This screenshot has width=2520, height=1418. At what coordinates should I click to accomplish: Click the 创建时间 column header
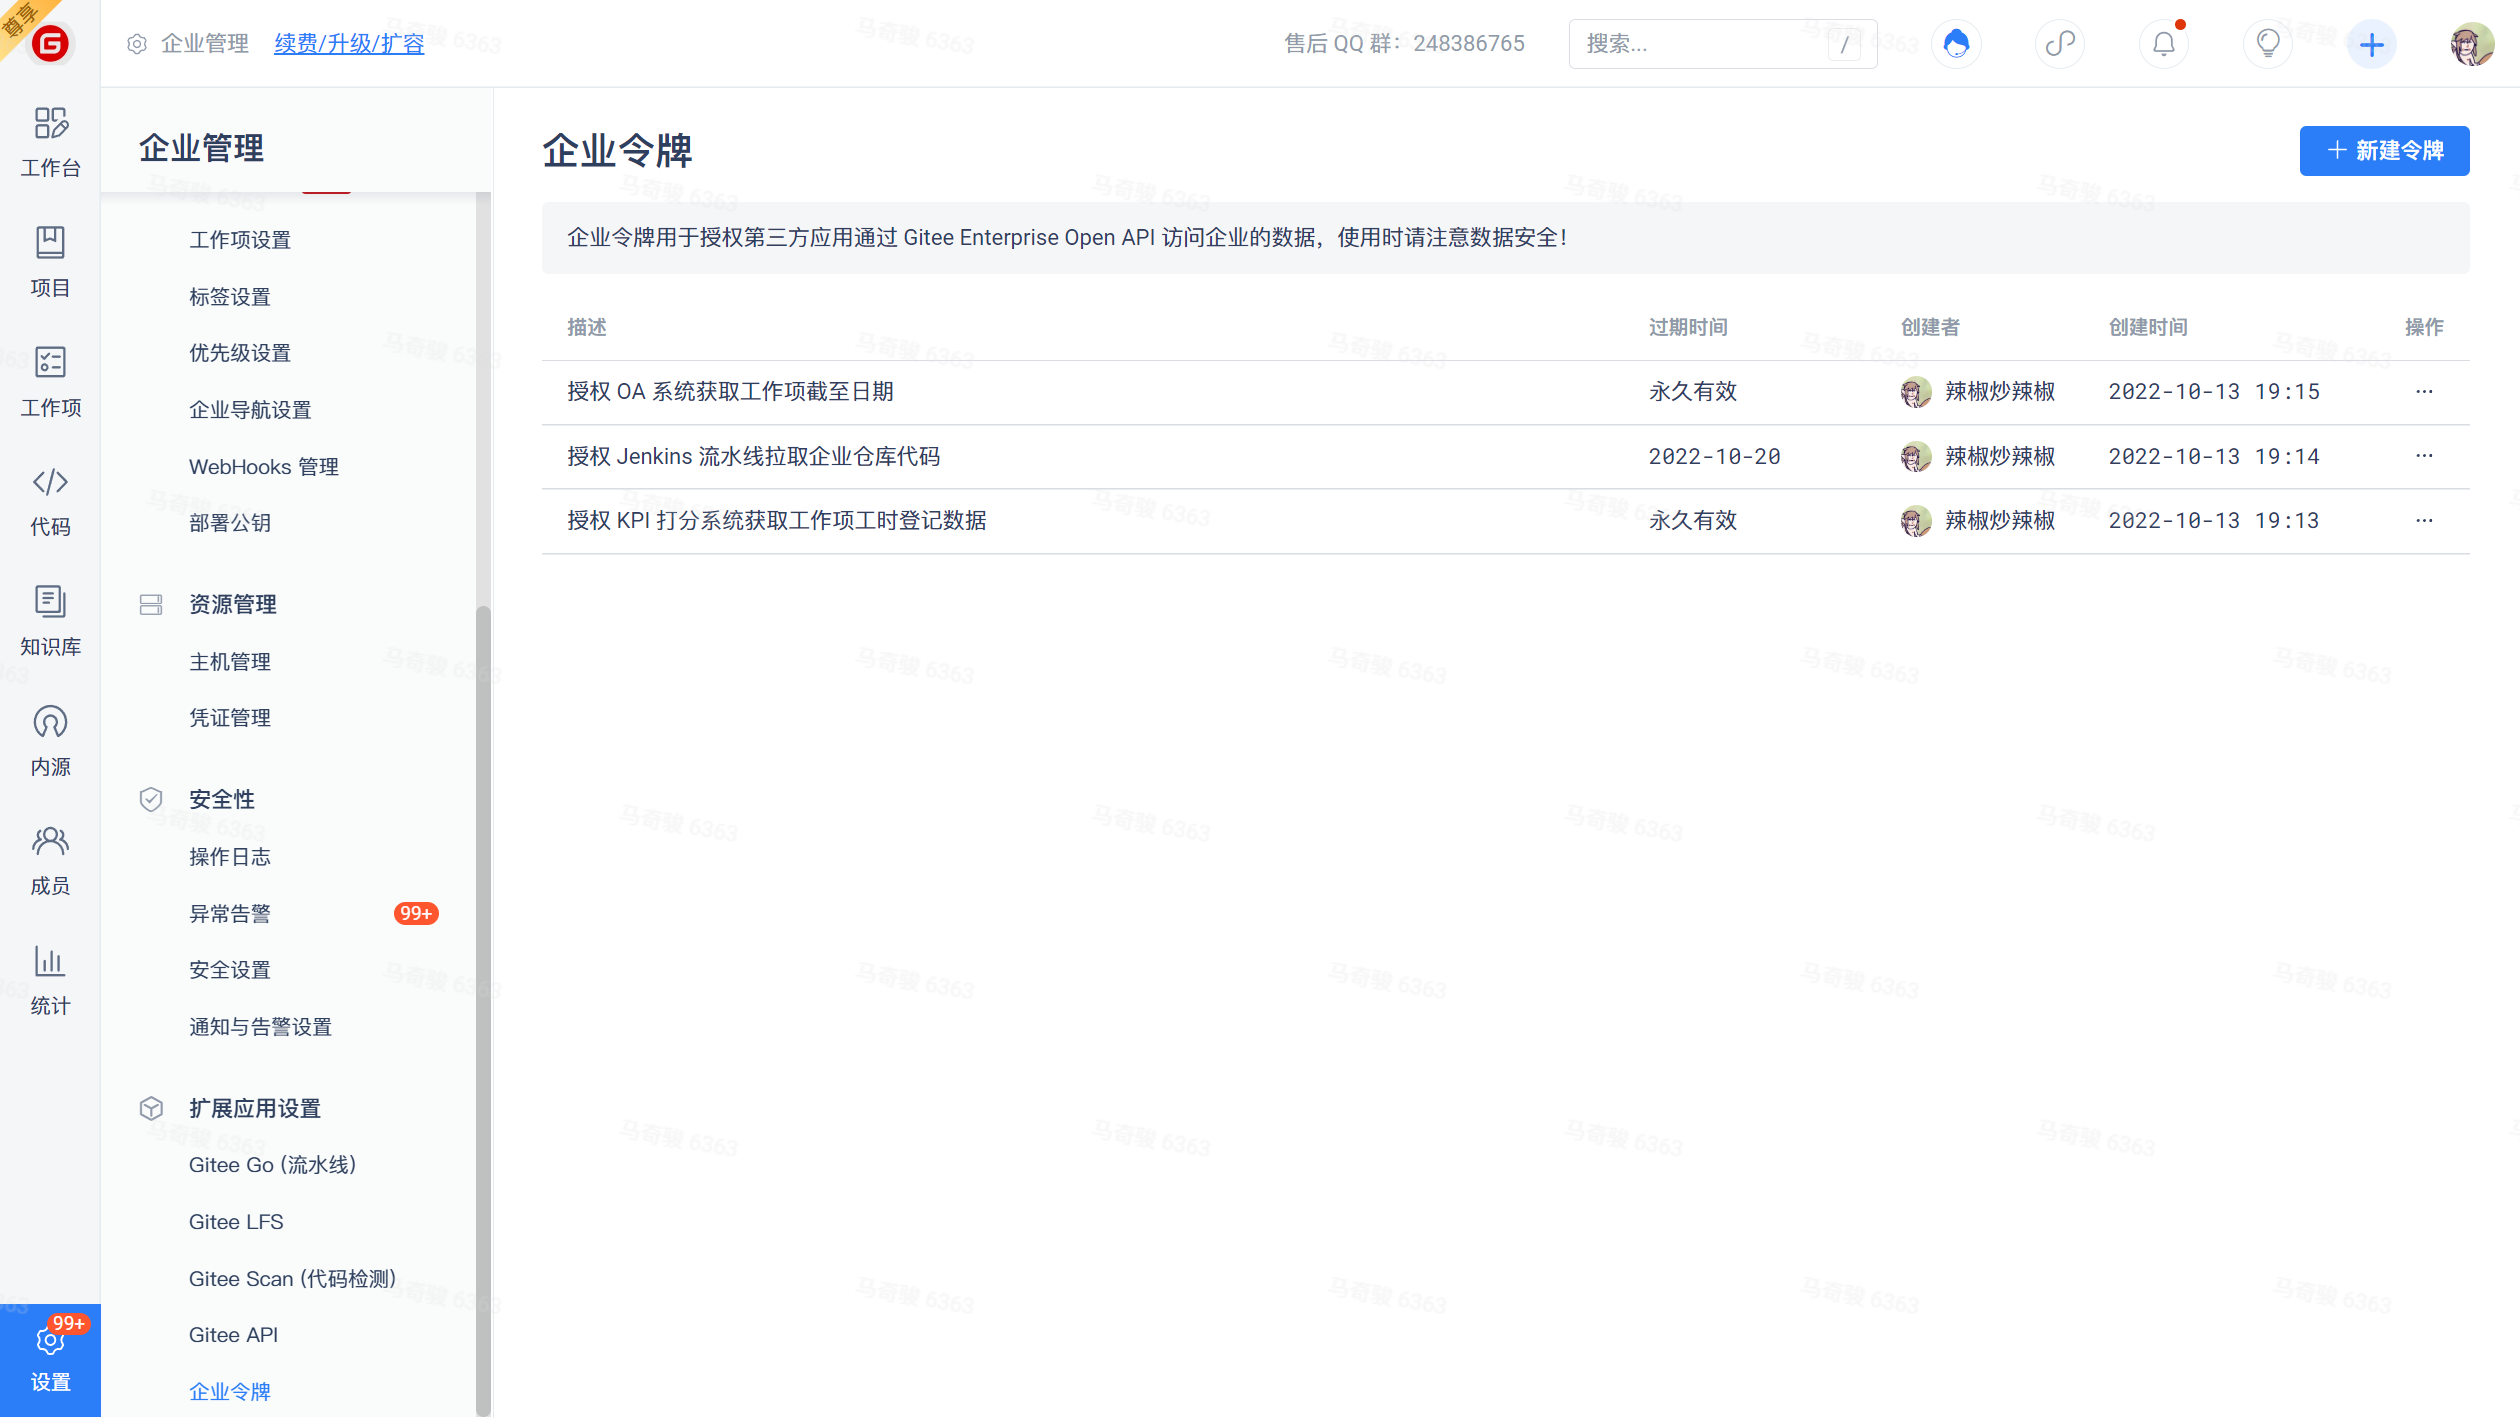coord(2148,328)
